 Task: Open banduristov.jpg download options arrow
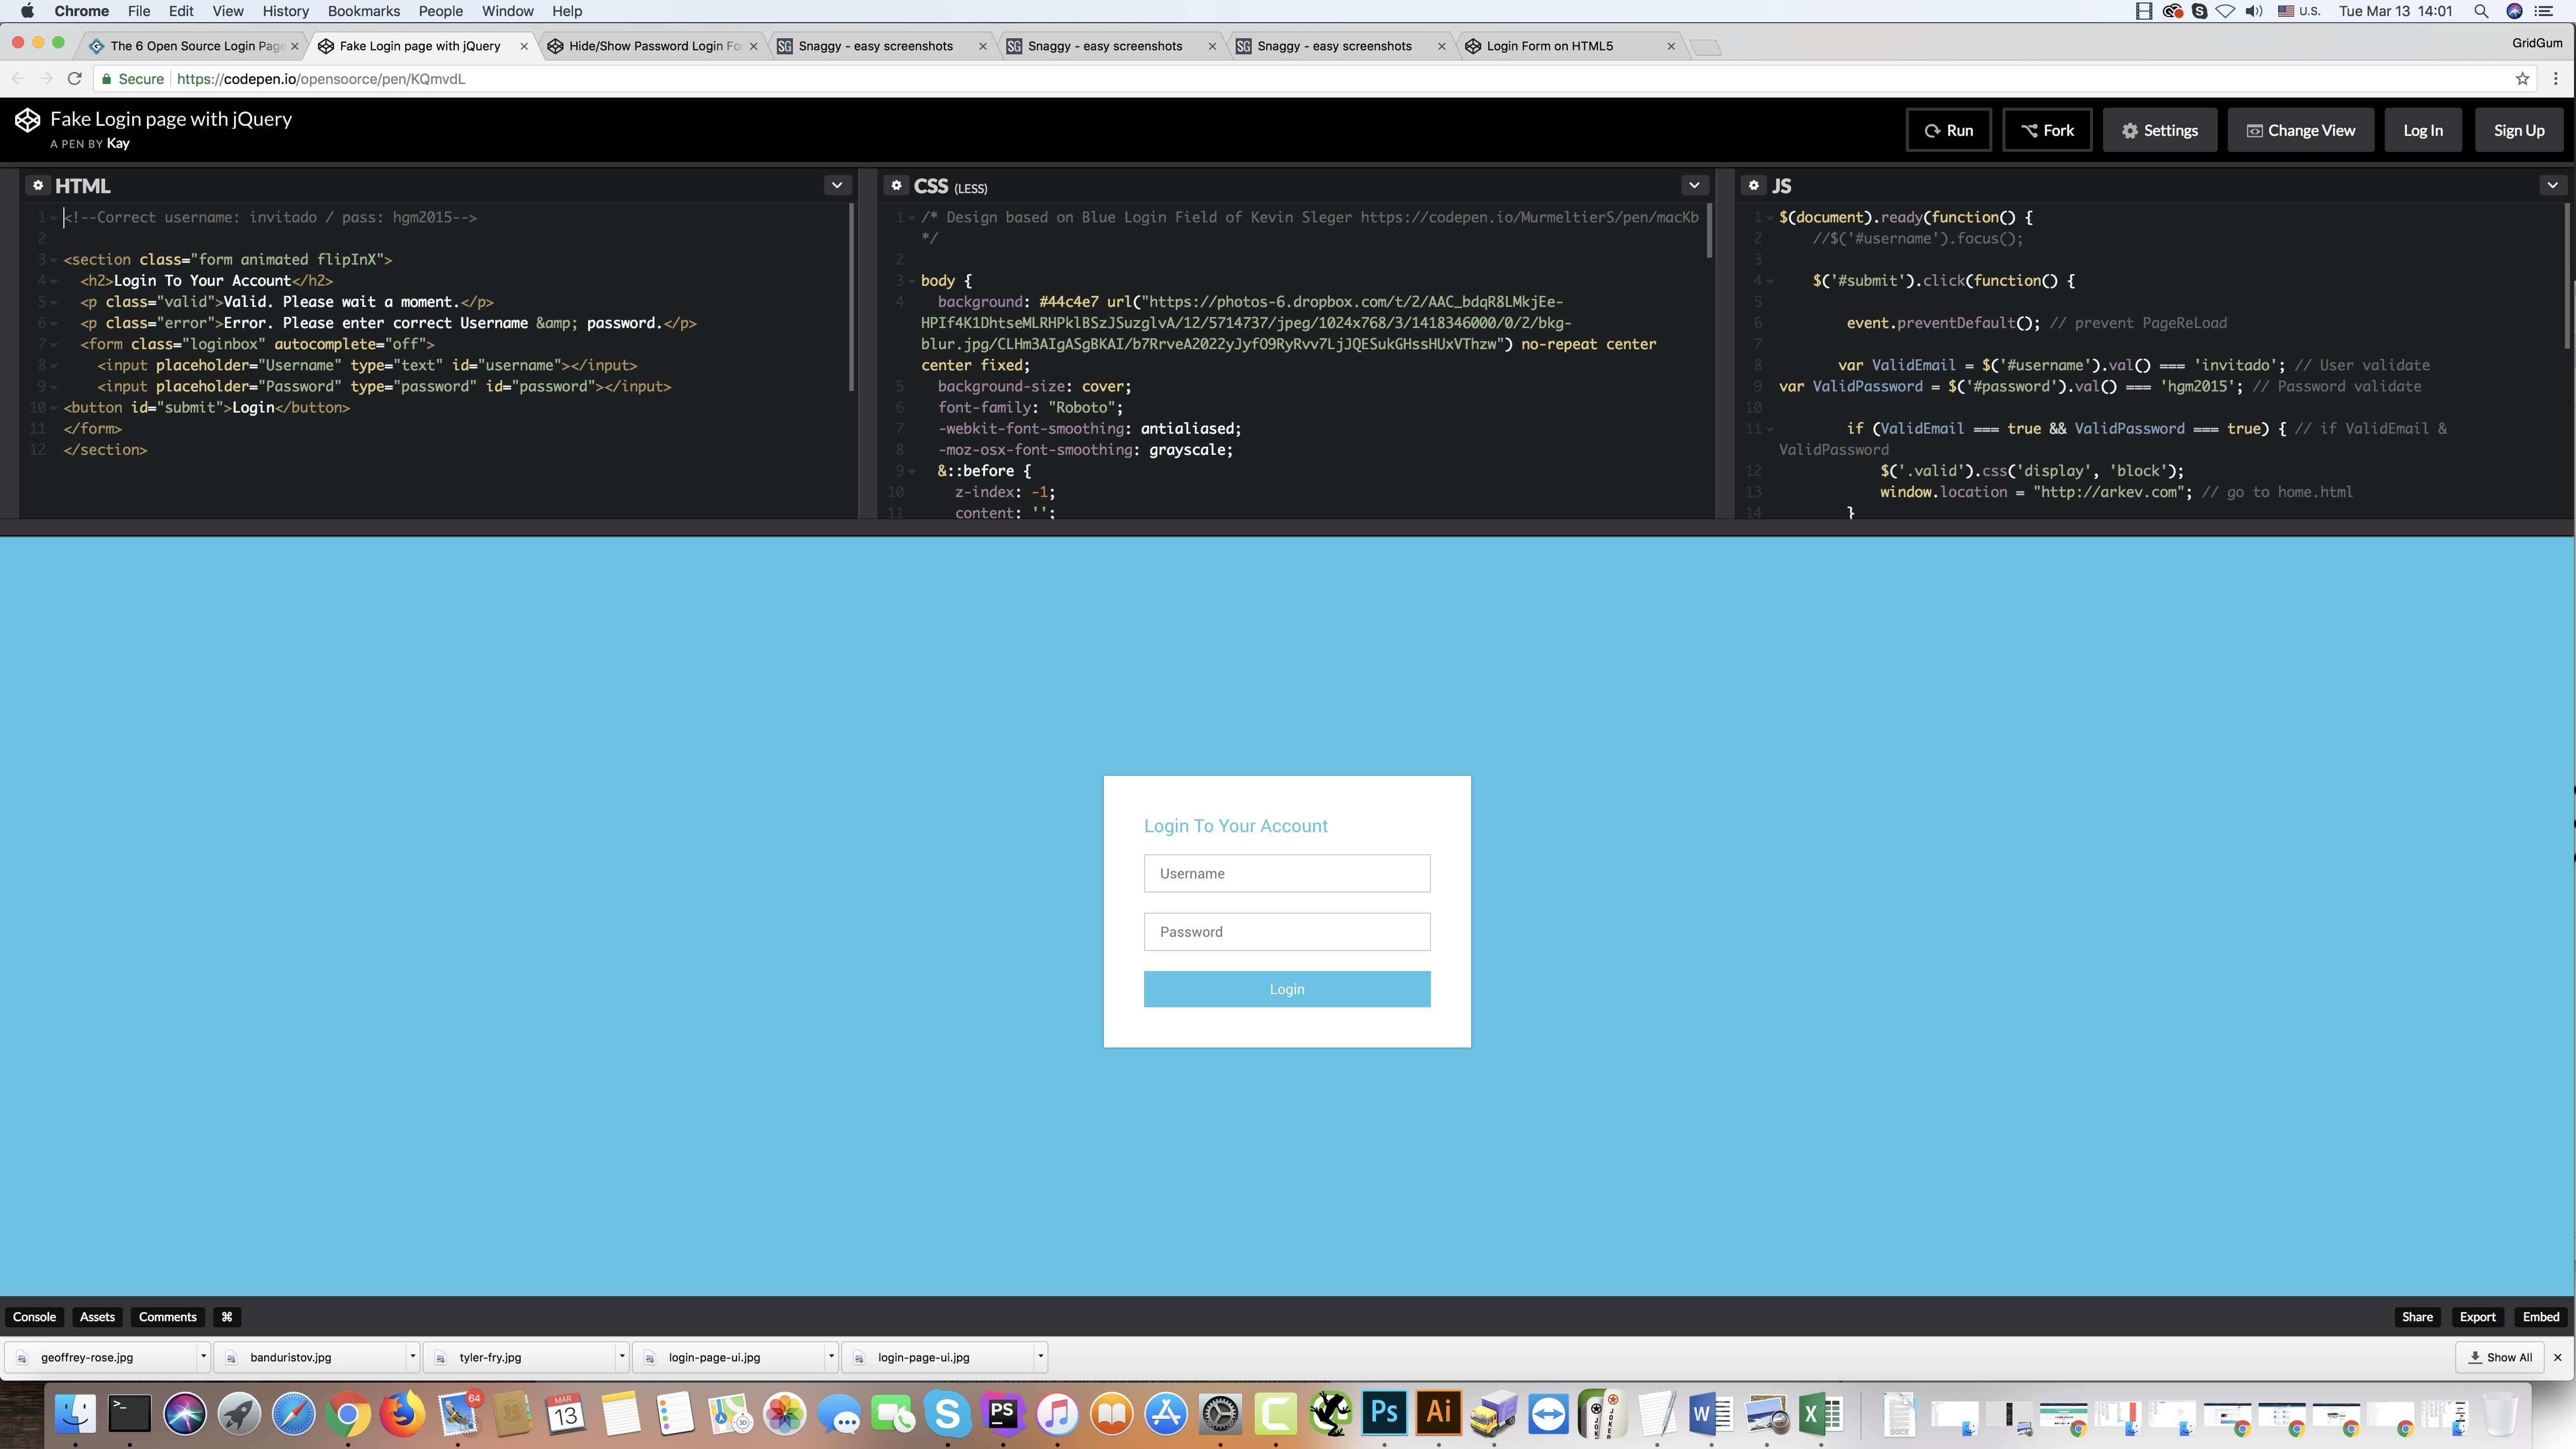tap(412, 1357)
